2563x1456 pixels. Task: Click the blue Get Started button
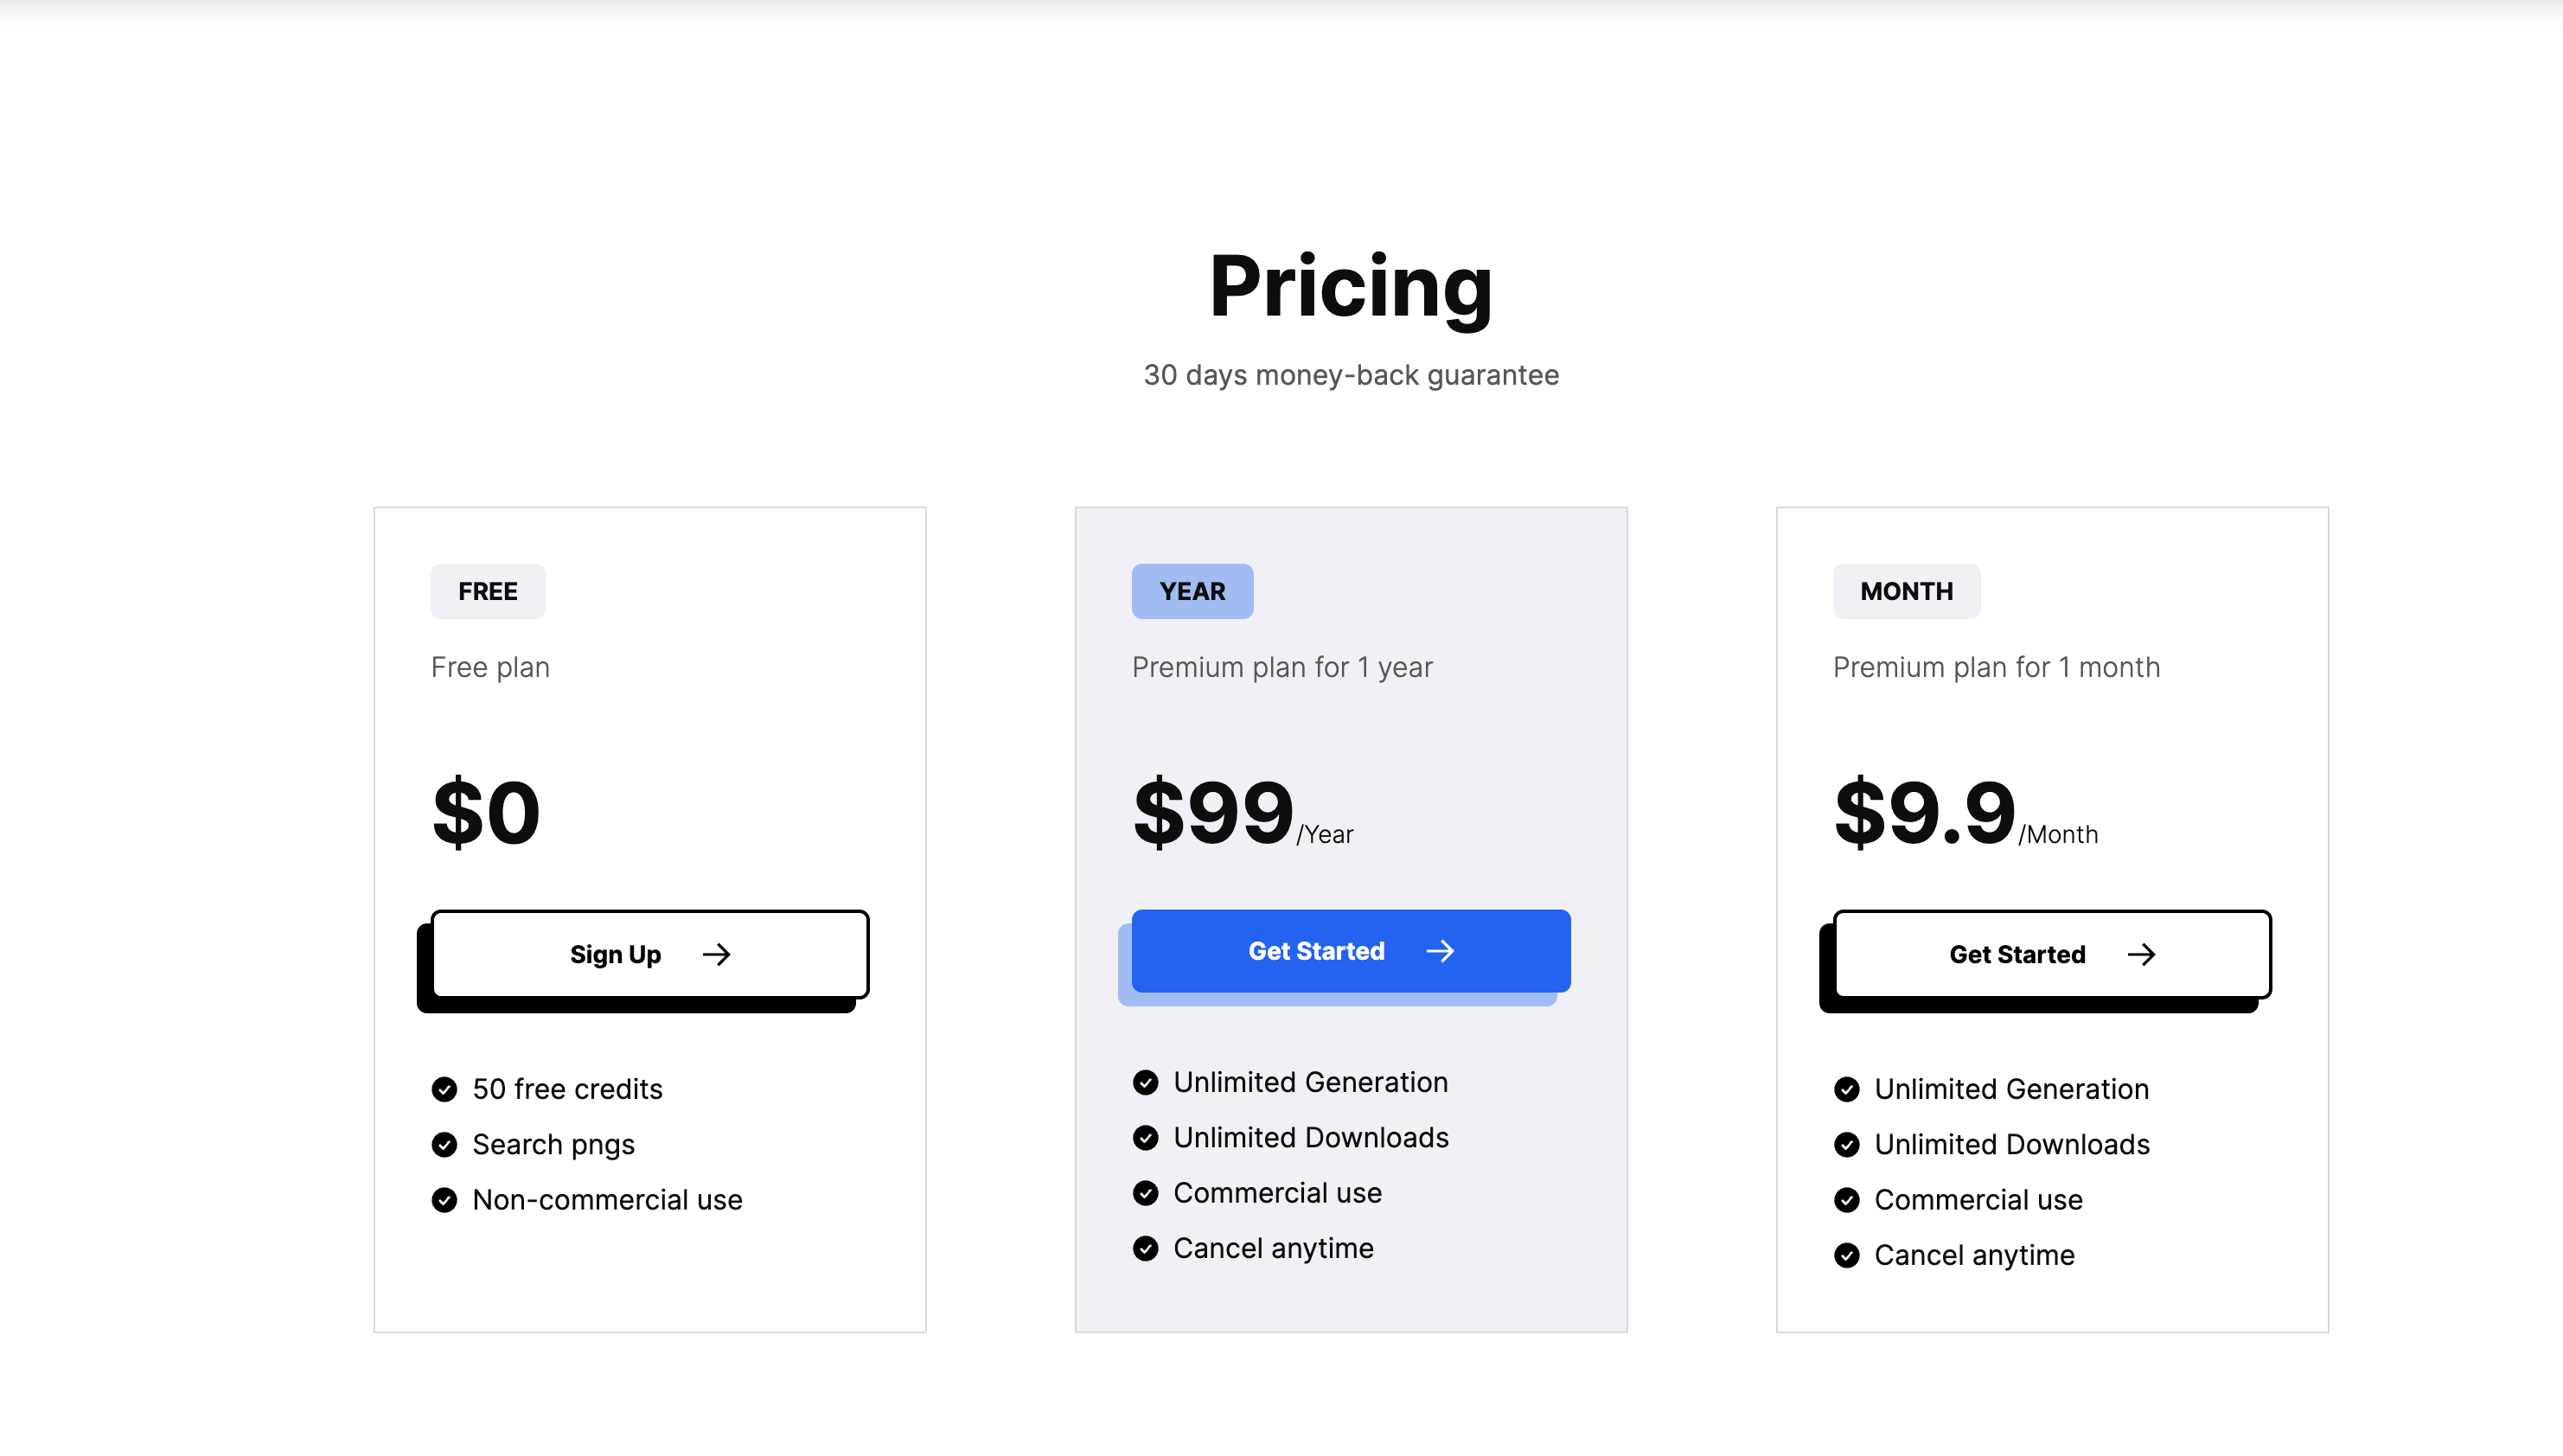pos(1350,950)
